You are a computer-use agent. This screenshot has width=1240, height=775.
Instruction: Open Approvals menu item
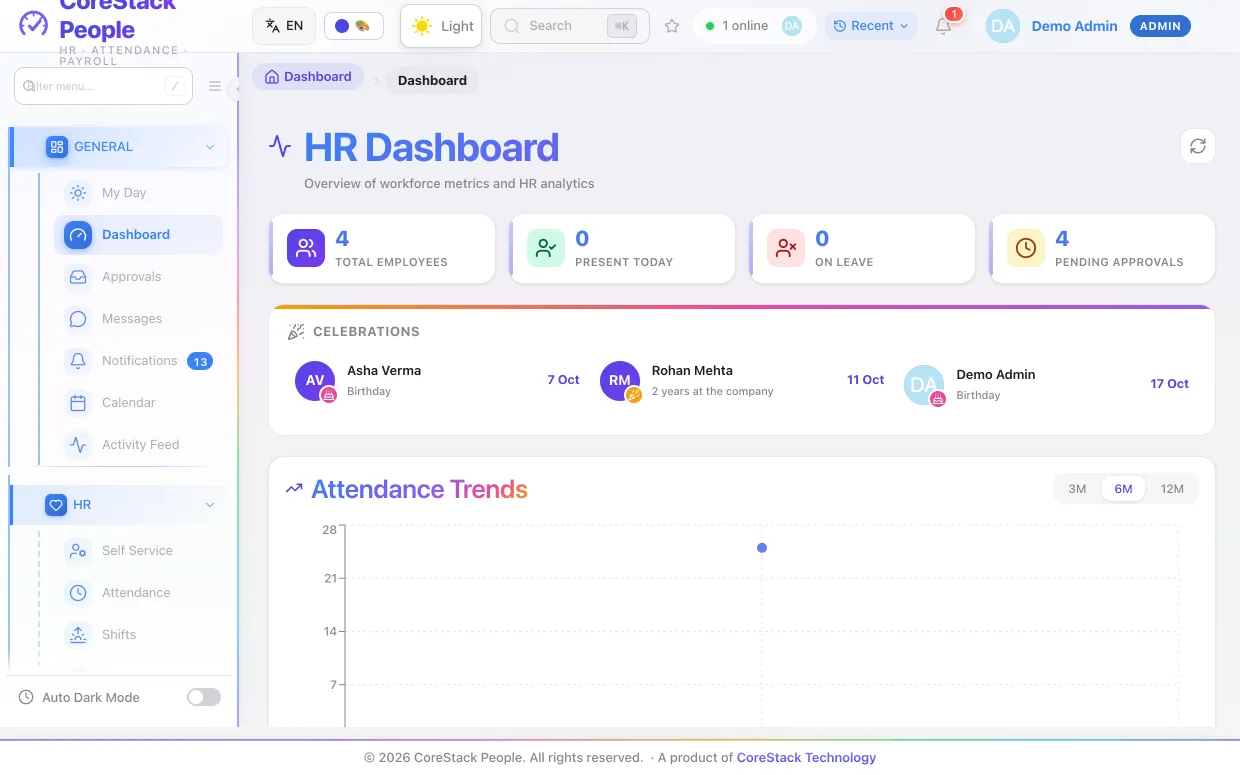click(x=139, y=277)
